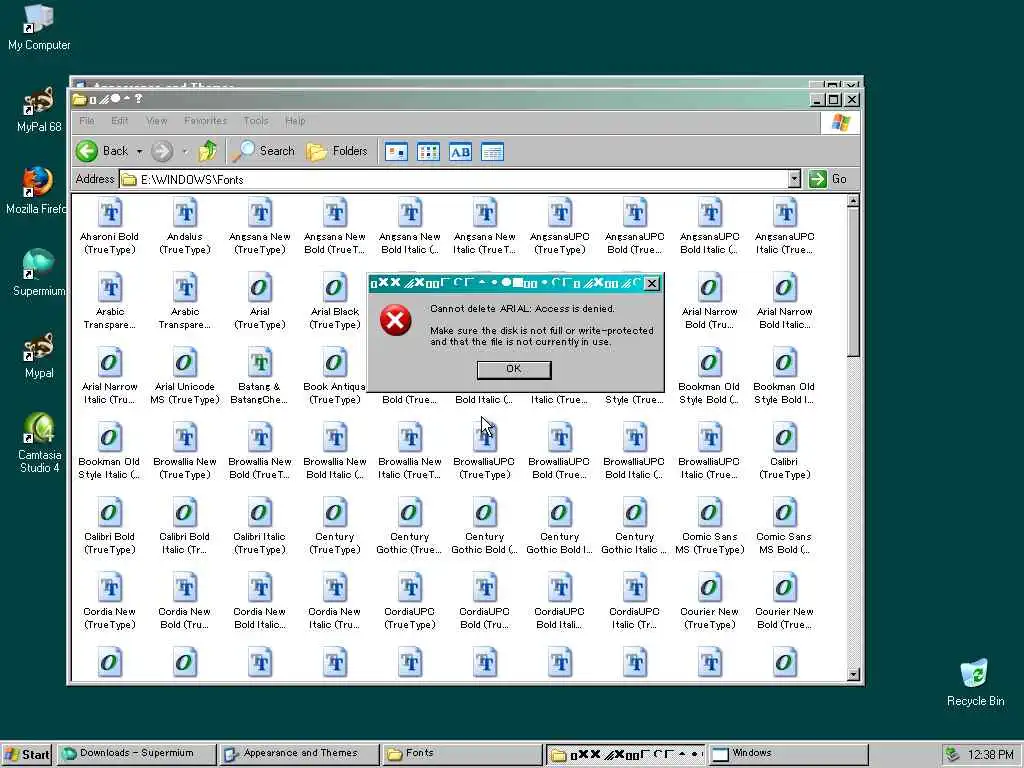Click the Forward arrow toolbar button
Viewport: 1024px width, 768px height.
[x=162, y=152]
